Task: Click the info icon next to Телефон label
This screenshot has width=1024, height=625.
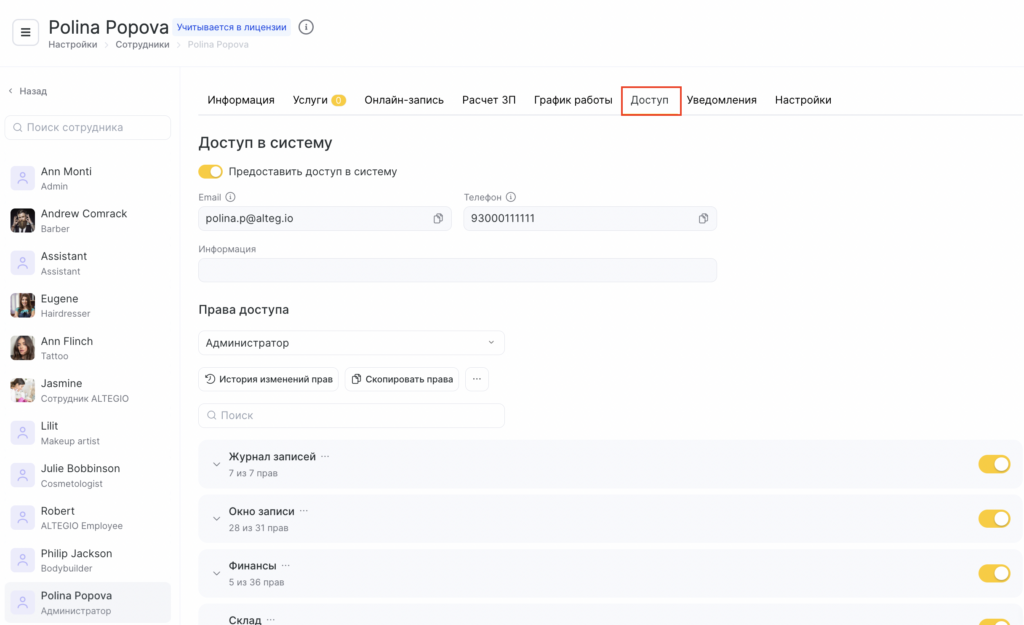Action: 511,198
